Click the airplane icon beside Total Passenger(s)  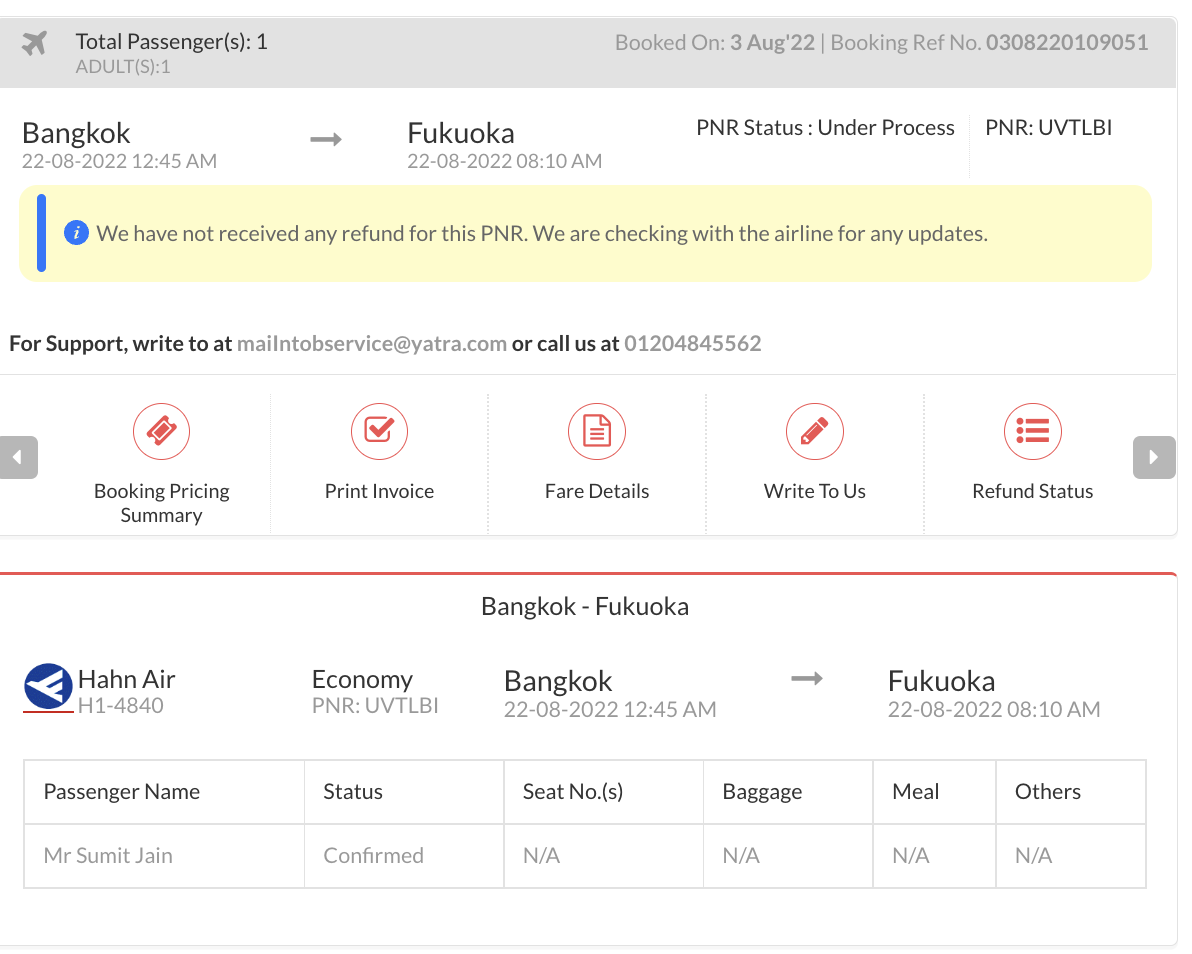(x=34, y=43)
